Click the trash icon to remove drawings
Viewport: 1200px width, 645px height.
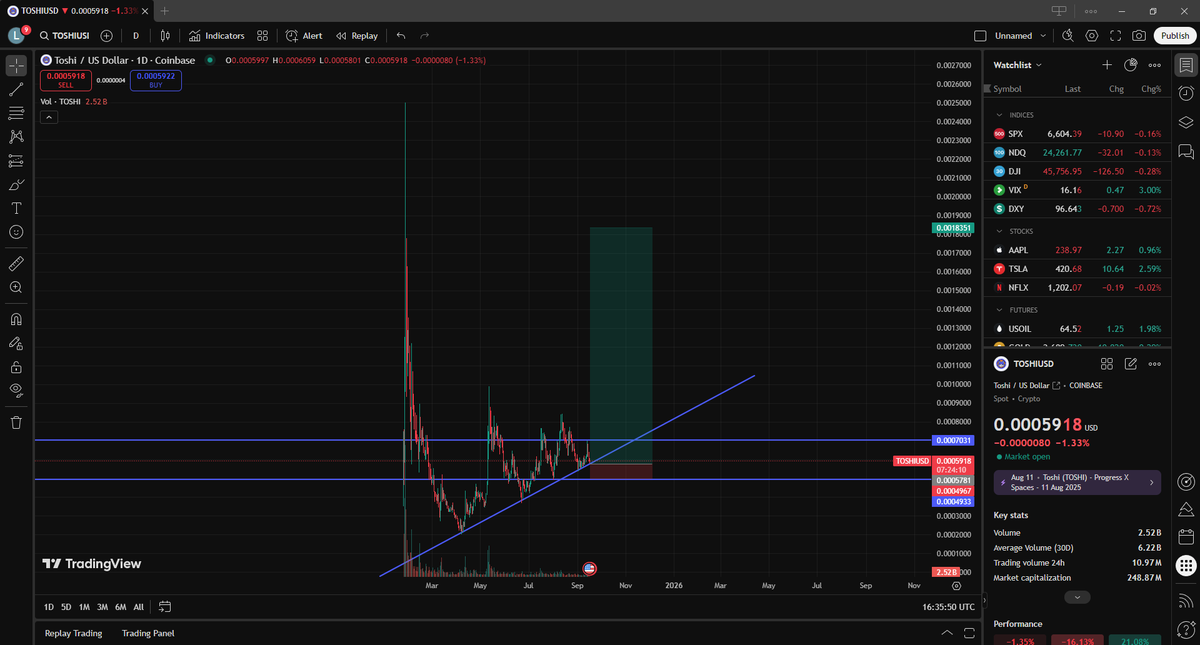pos(16,422)
